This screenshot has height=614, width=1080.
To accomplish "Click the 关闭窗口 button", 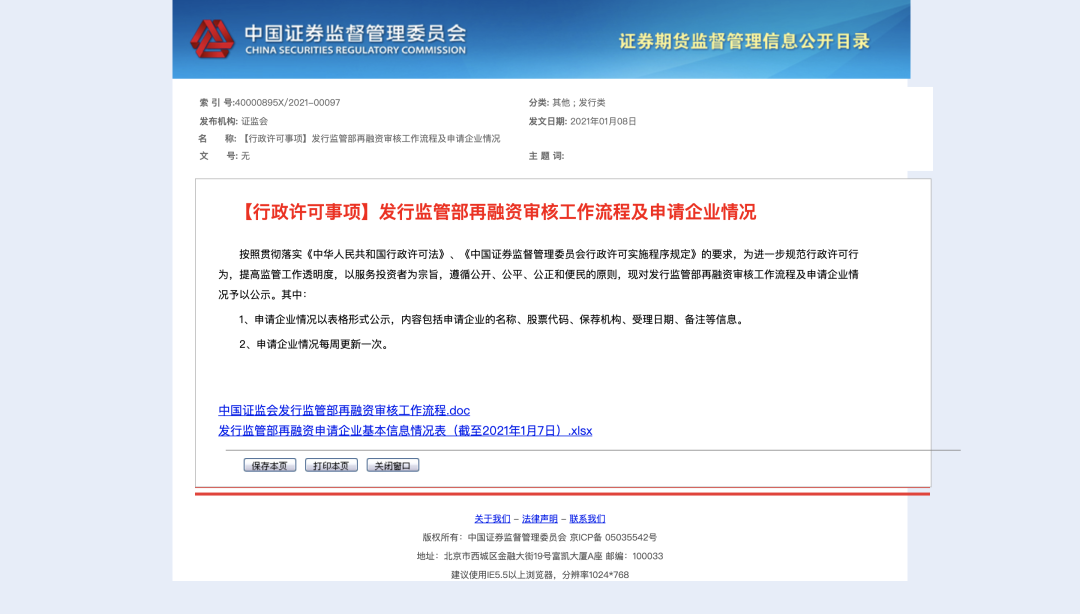I will [394, 464].
